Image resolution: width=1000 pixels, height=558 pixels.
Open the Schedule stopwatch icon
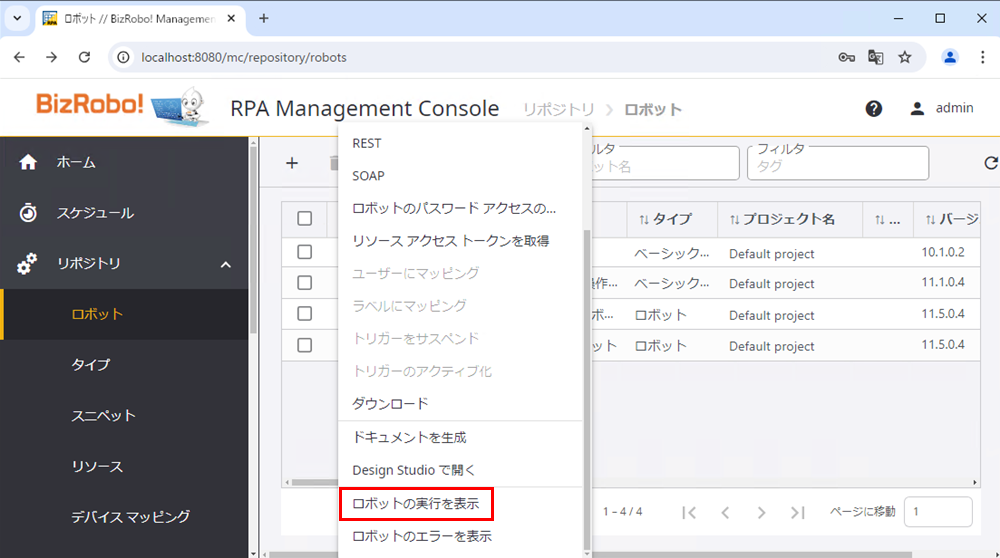pos(28,212)
